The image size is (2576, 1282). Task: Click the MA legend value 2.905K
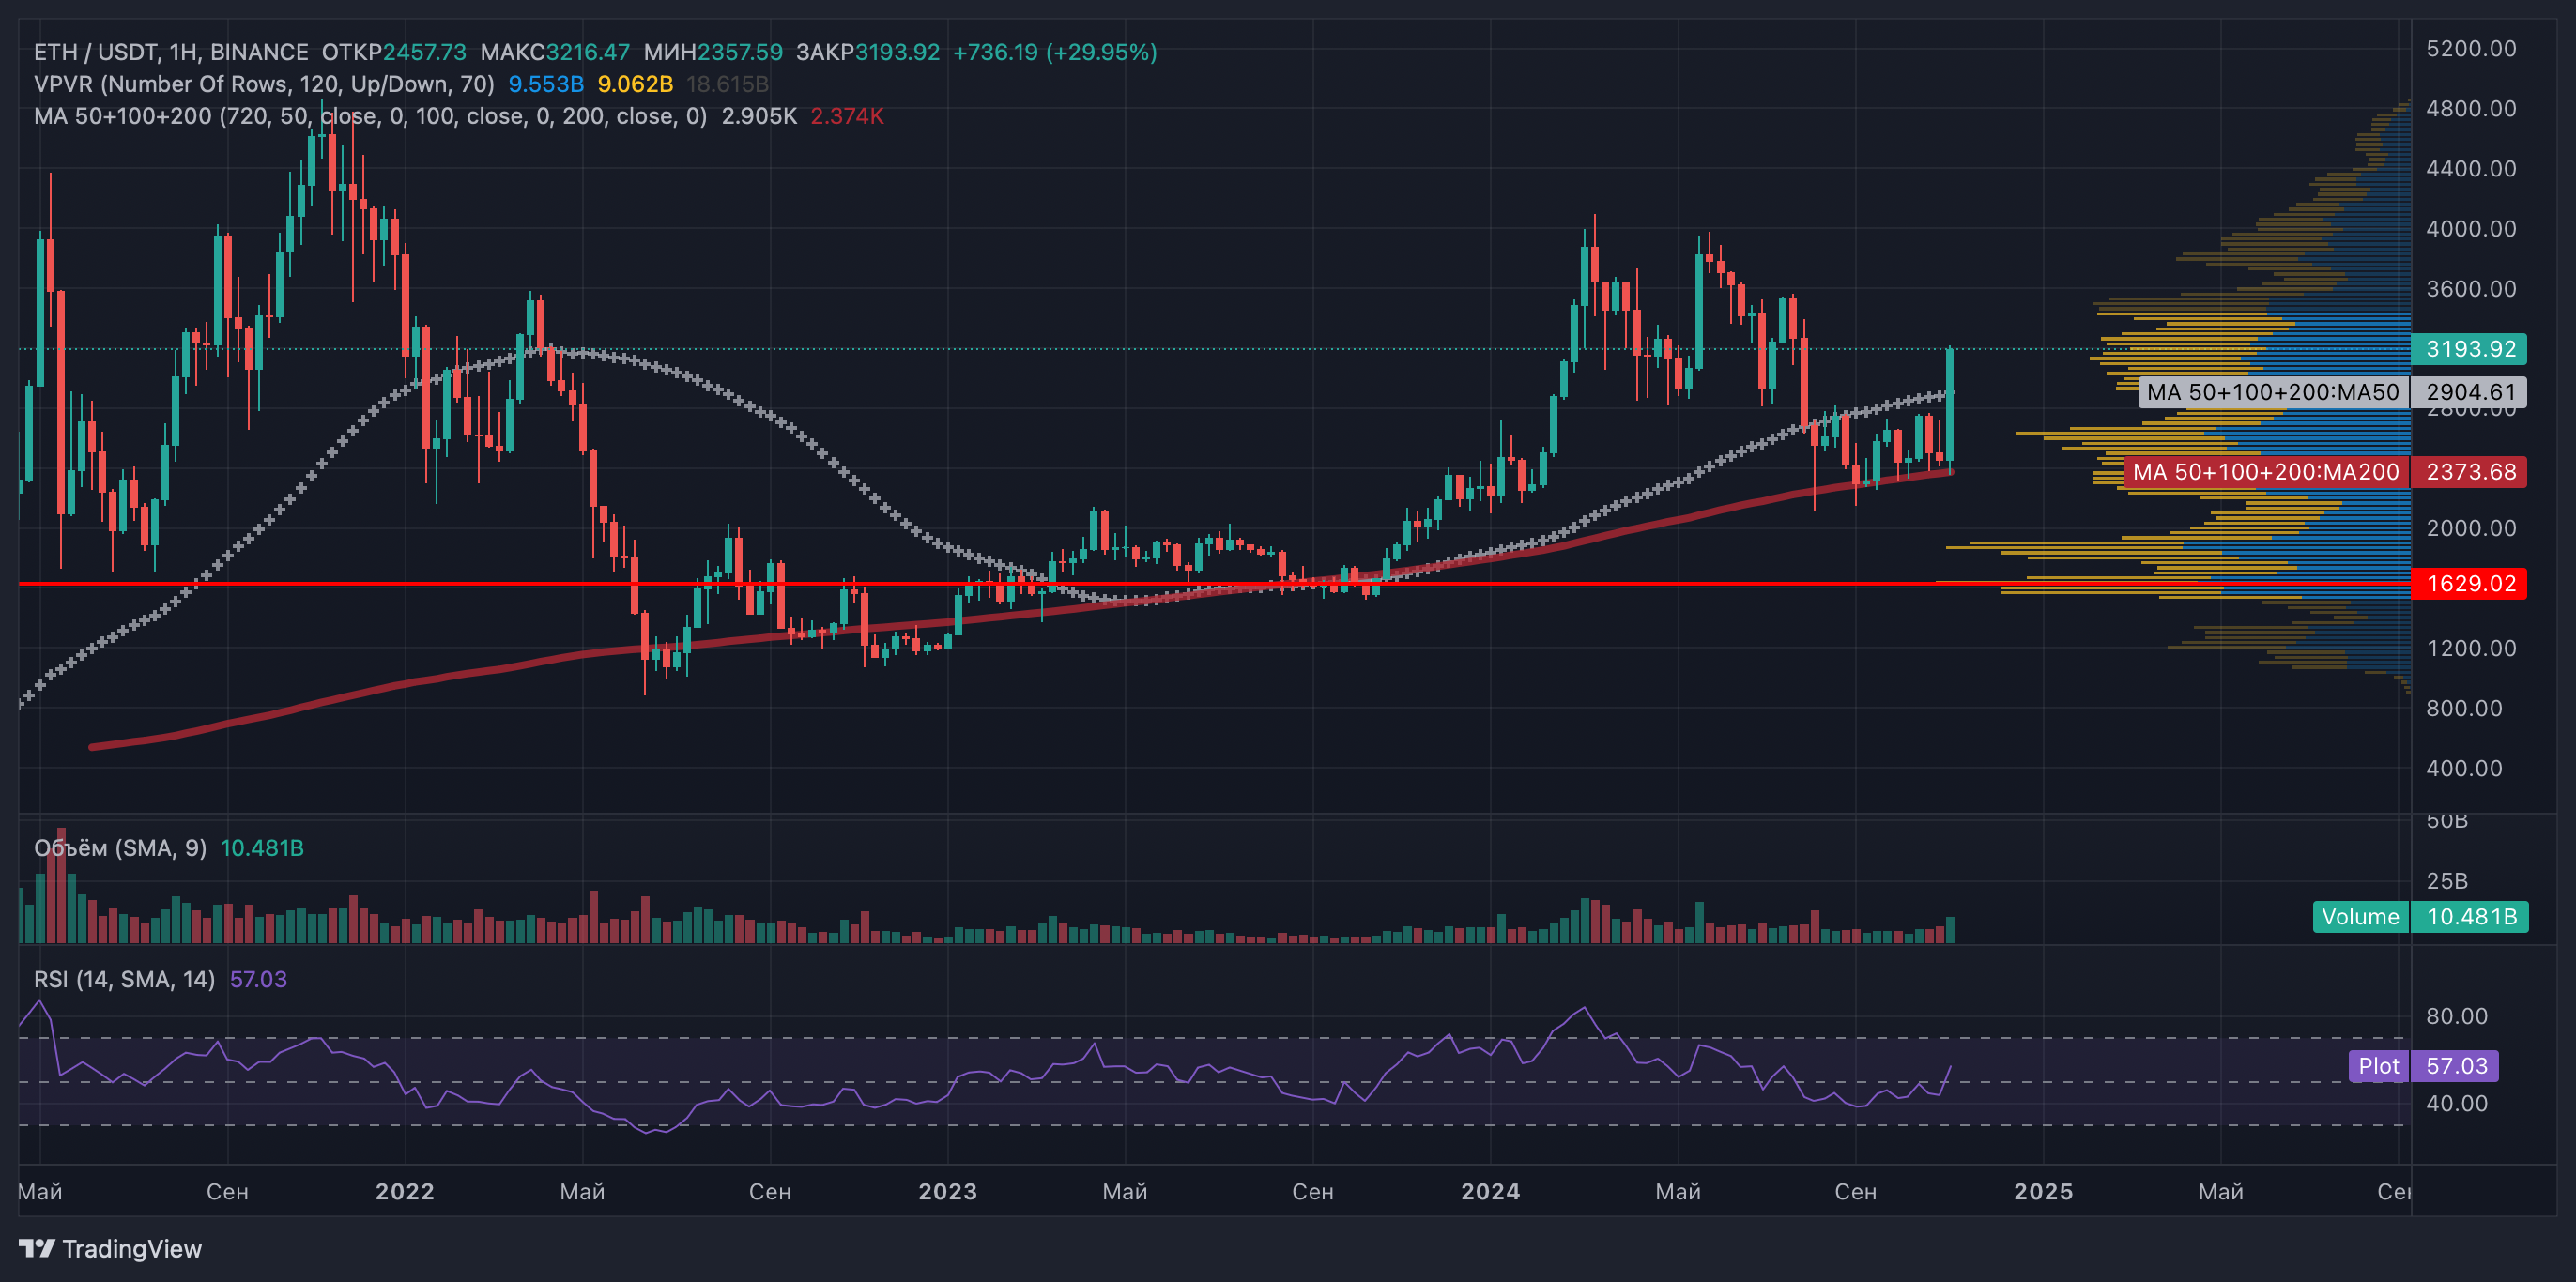coord(759,116)
